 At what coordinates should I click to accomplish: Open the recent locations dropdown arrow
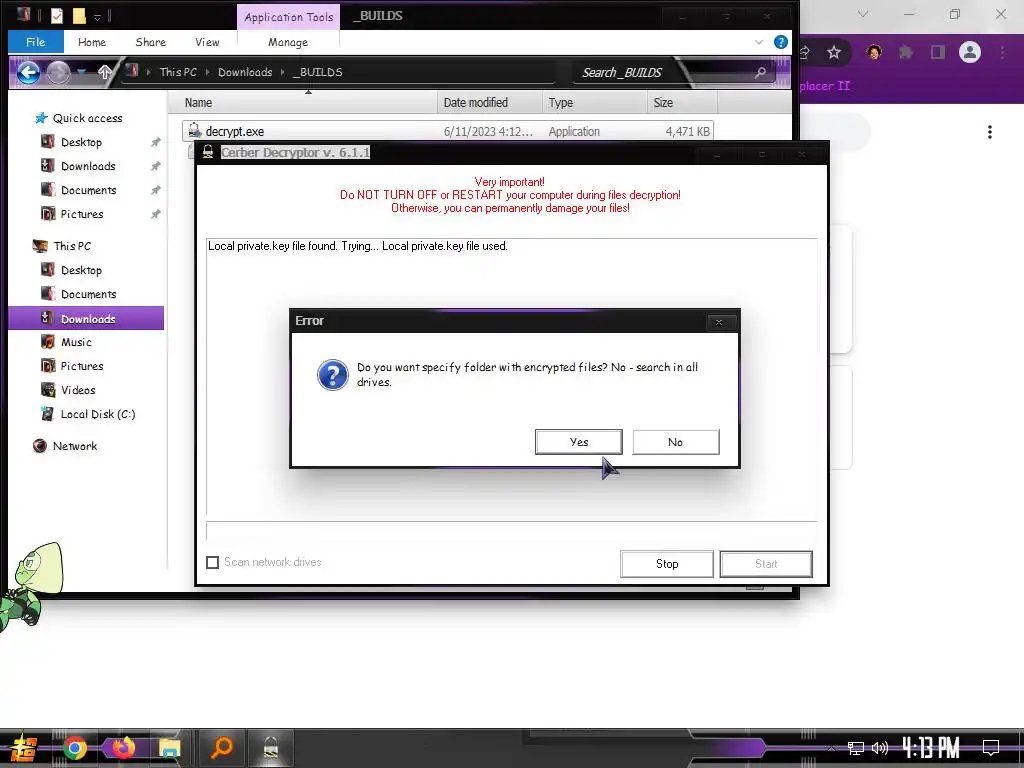coord(82,72)
